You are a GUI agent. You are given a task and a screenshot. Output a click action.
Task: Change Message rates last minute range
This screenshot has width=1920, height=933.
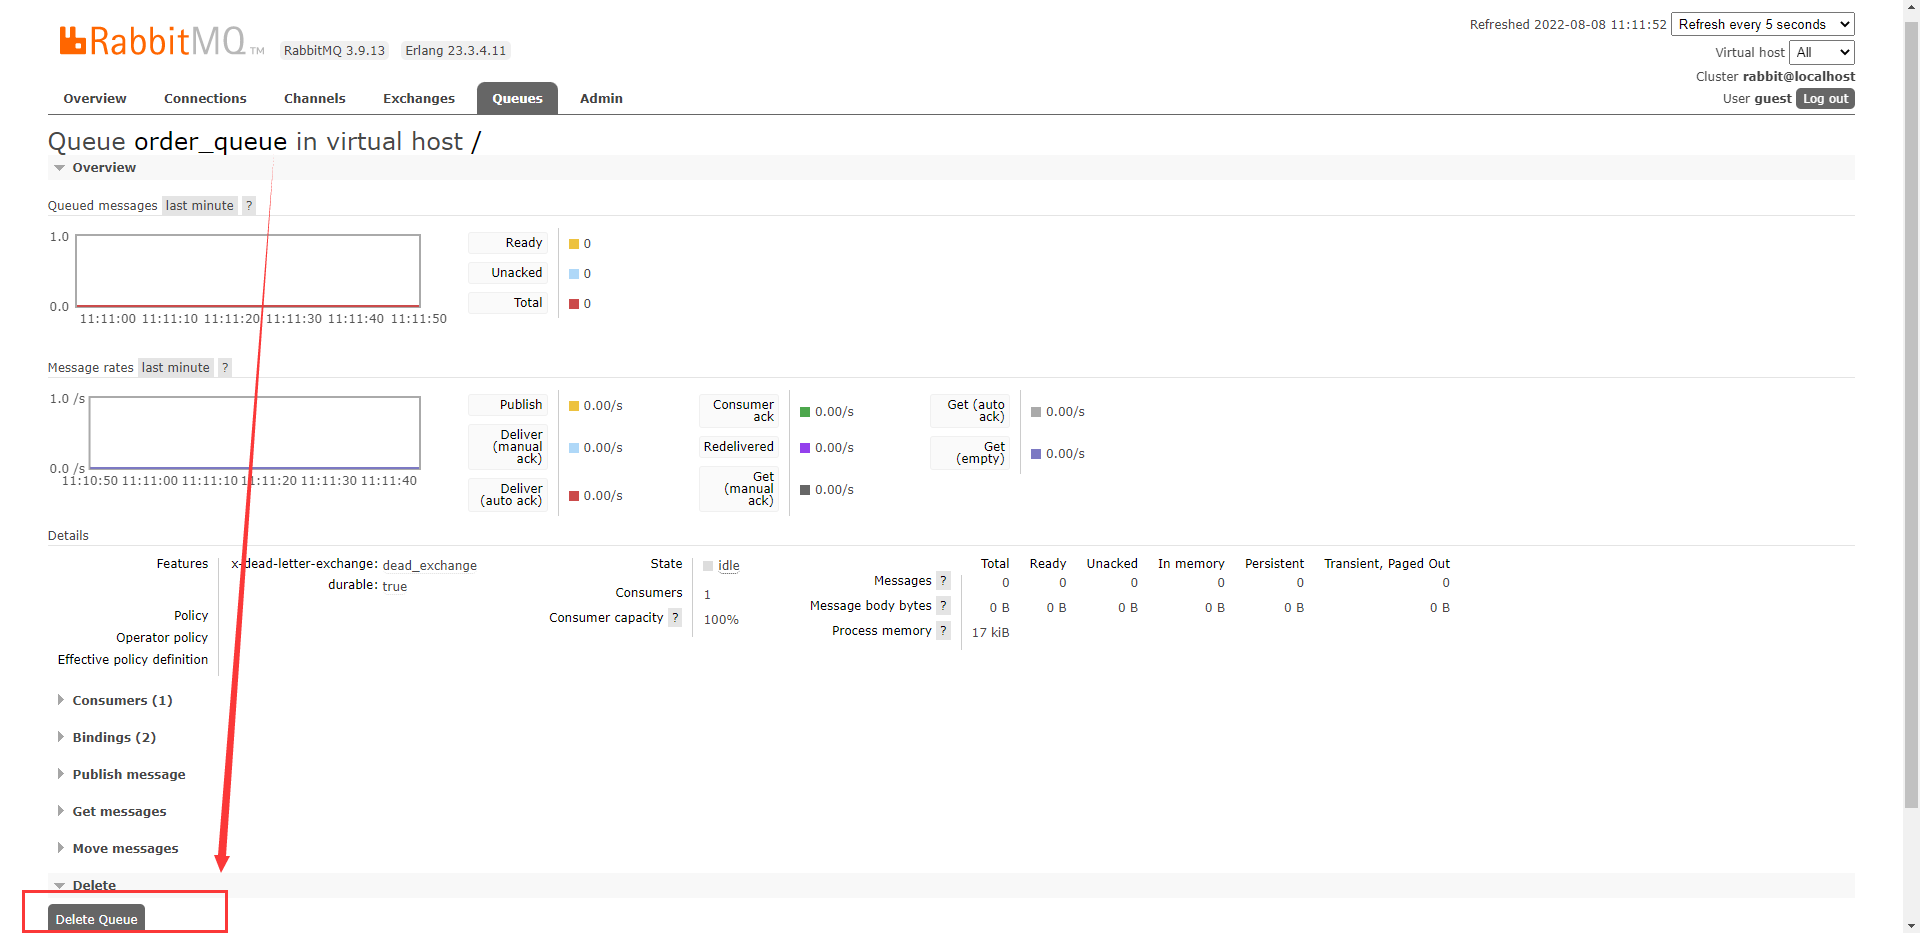[x=176, y=367]
